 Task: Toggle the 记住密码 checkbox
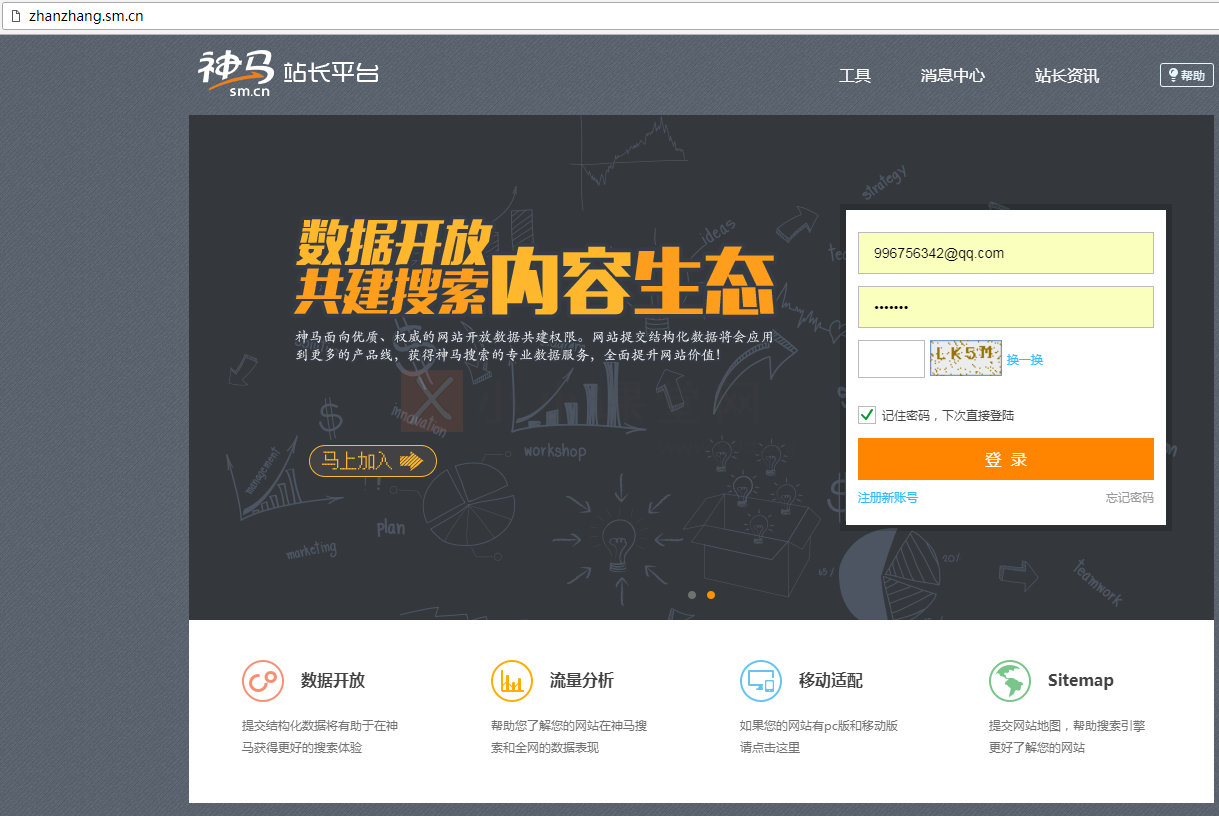(867, 415)
